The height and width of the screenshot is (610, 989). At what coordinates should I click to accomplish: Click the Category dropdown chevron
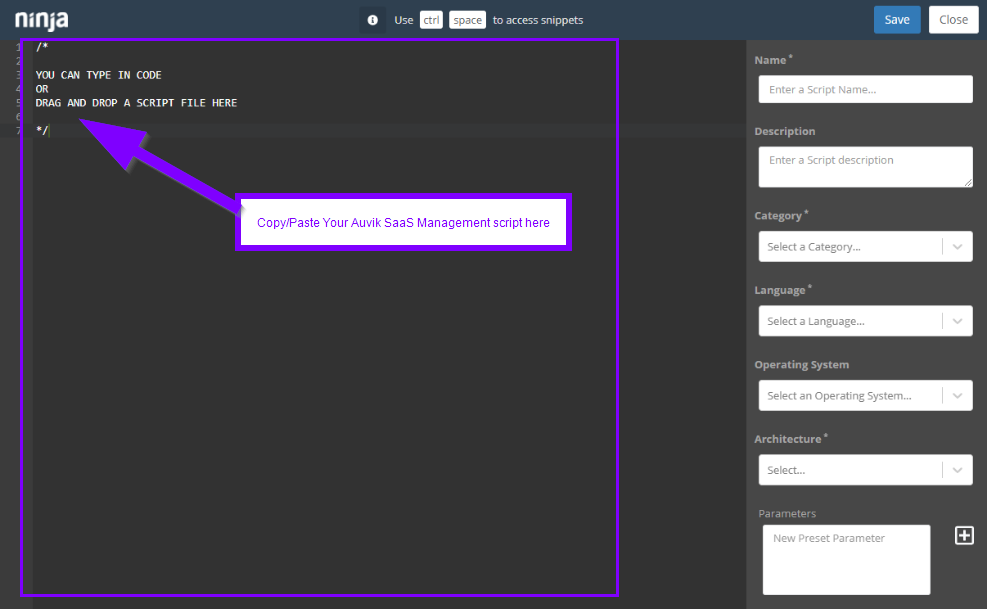click(958, 246)
